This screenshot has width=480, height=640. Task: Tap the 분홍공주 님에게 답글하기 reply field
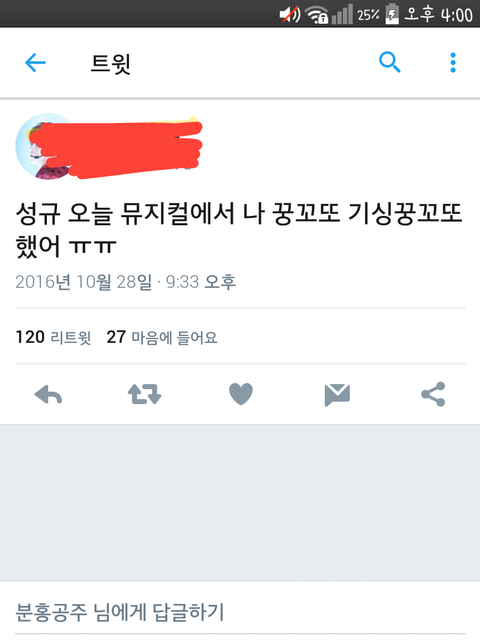(x=240, y=612)
